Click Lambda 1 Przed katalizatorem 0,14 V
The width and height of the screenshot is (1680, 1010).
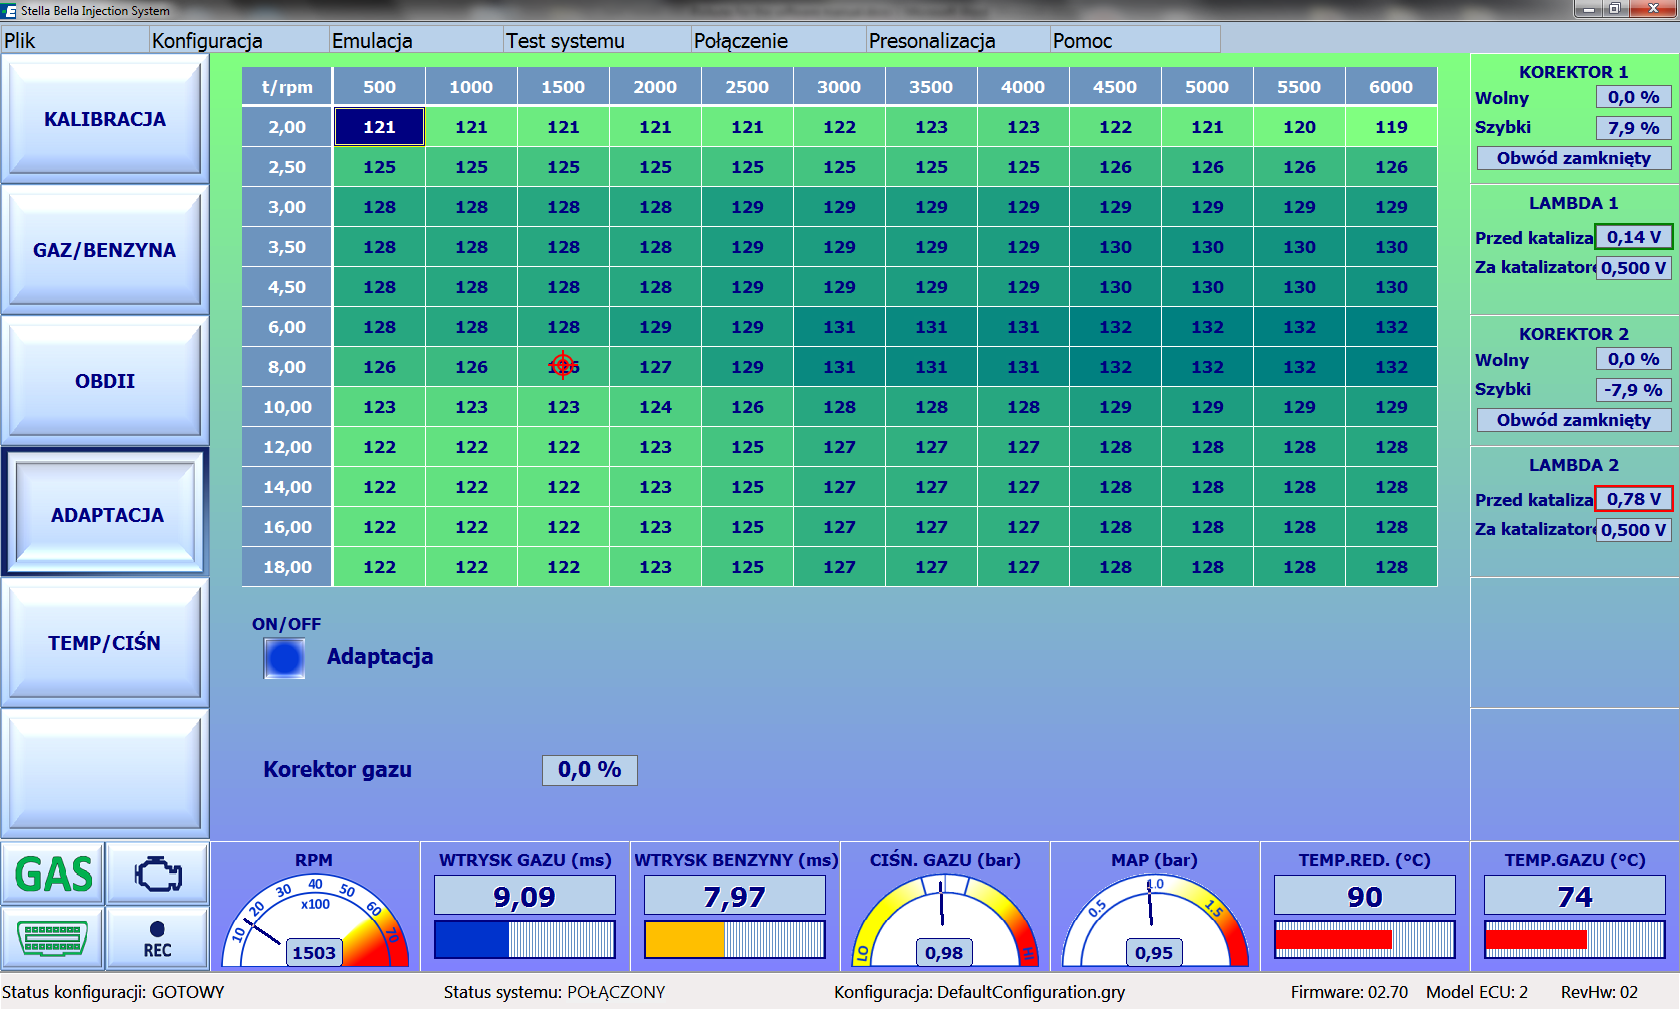(1633, 237)
